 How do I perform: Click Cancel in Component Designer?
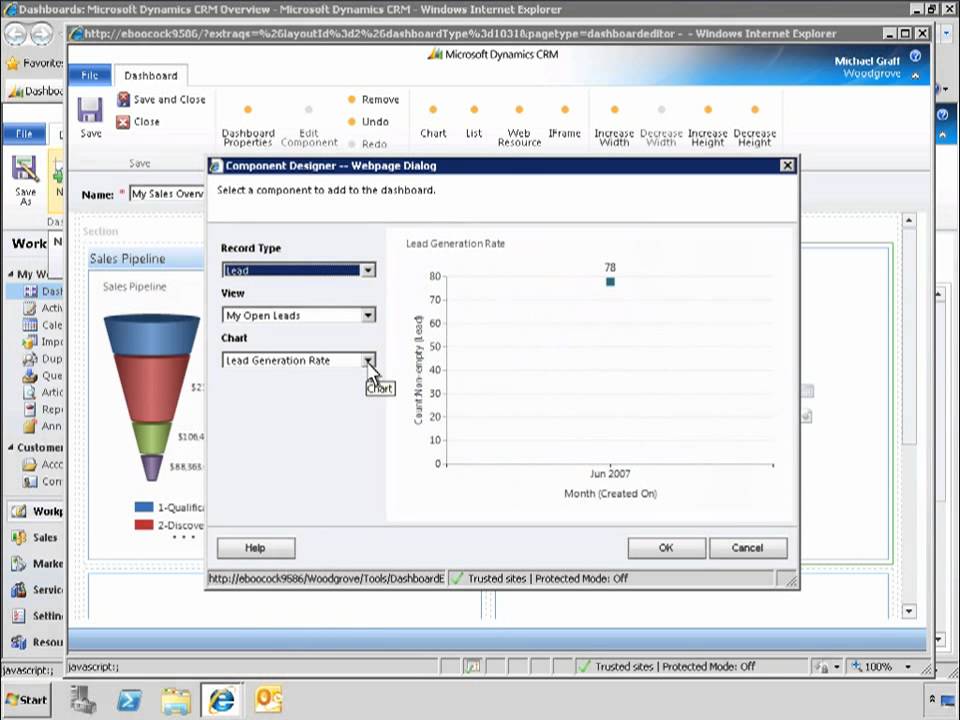748,548
